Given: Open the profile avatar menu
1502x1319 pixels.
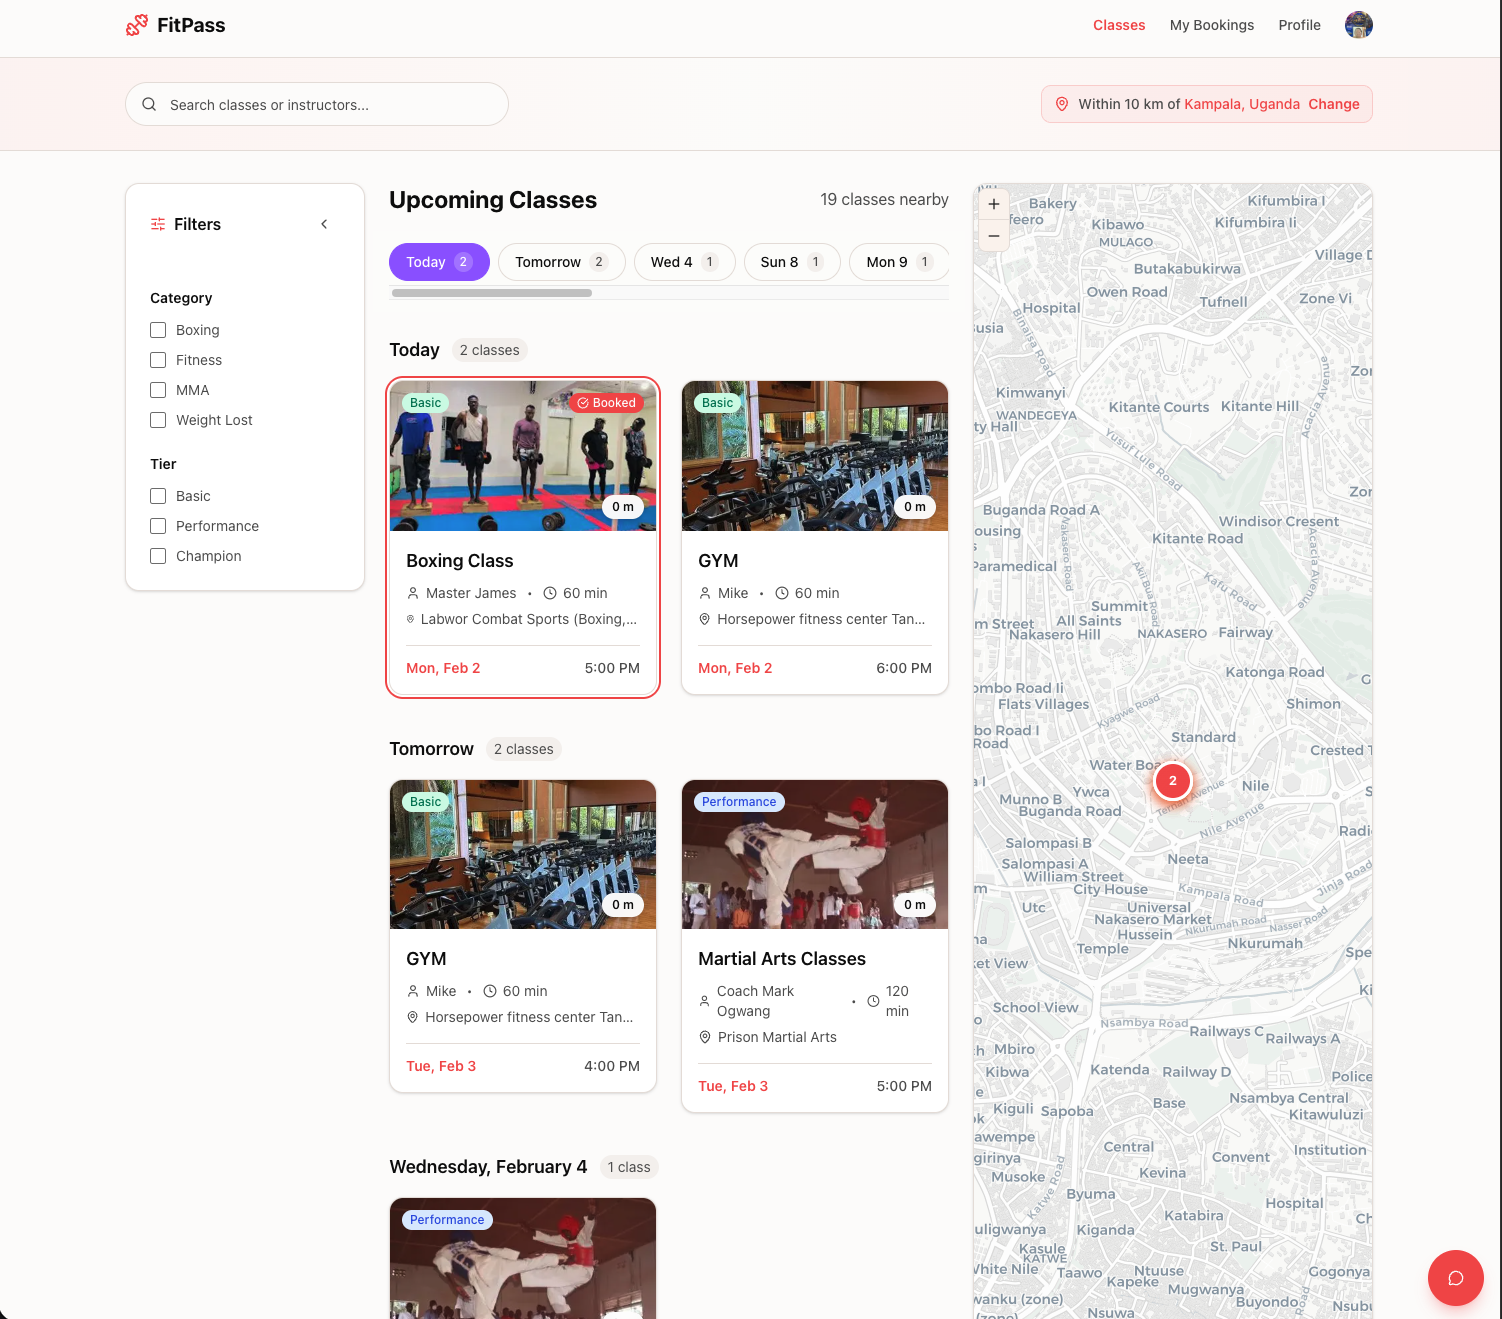Looking at the screenshot, I should pyautogui.click(x=1358, y=25).
